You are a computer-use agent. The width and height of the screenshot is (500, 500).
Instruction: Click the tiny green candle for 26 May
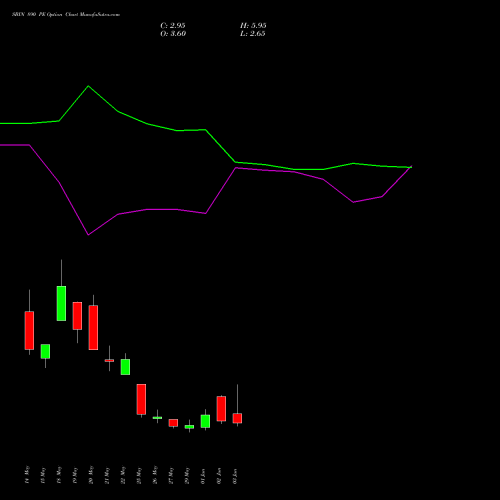point(157,418)
